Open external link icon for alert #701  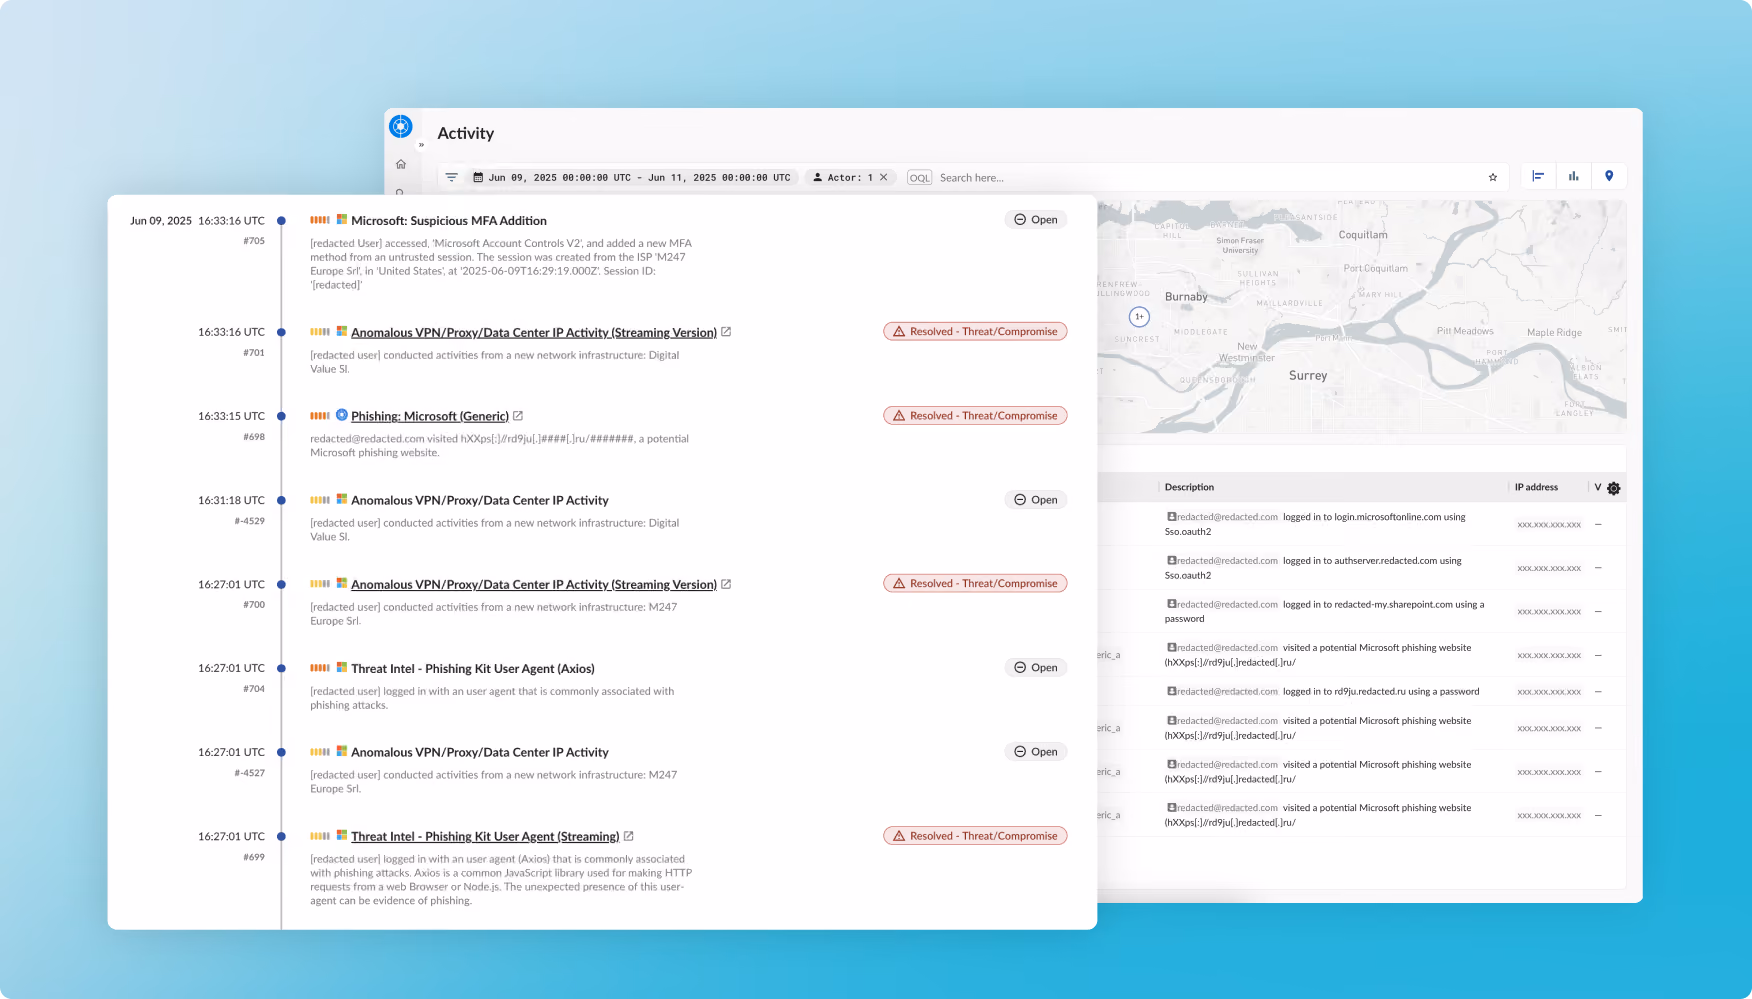click(x=726, y=332)
